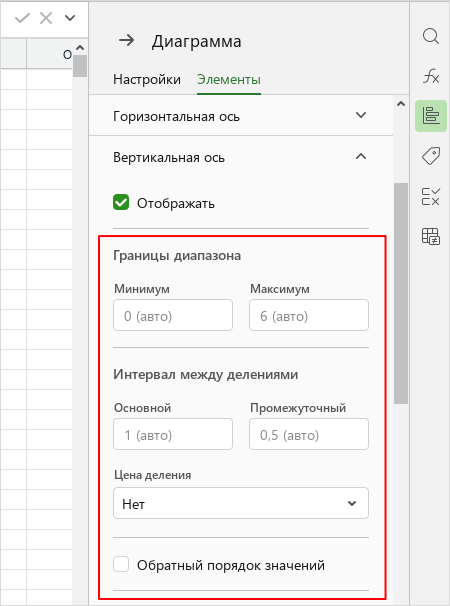Expand the Горизонтальная ось section
The height and width of the screenshot is (606, 450).
coord(240,115)
